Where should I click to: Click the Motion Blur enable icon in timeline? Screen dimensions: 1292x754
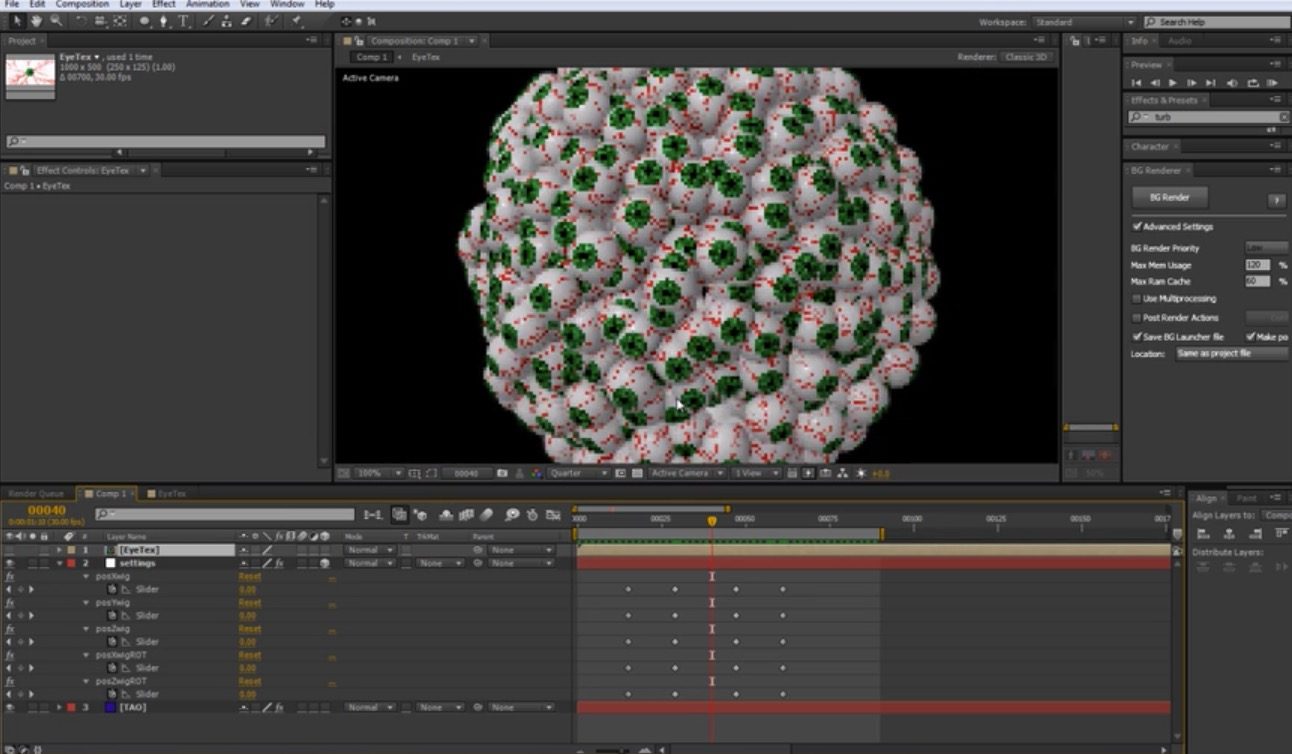[487, 515]
